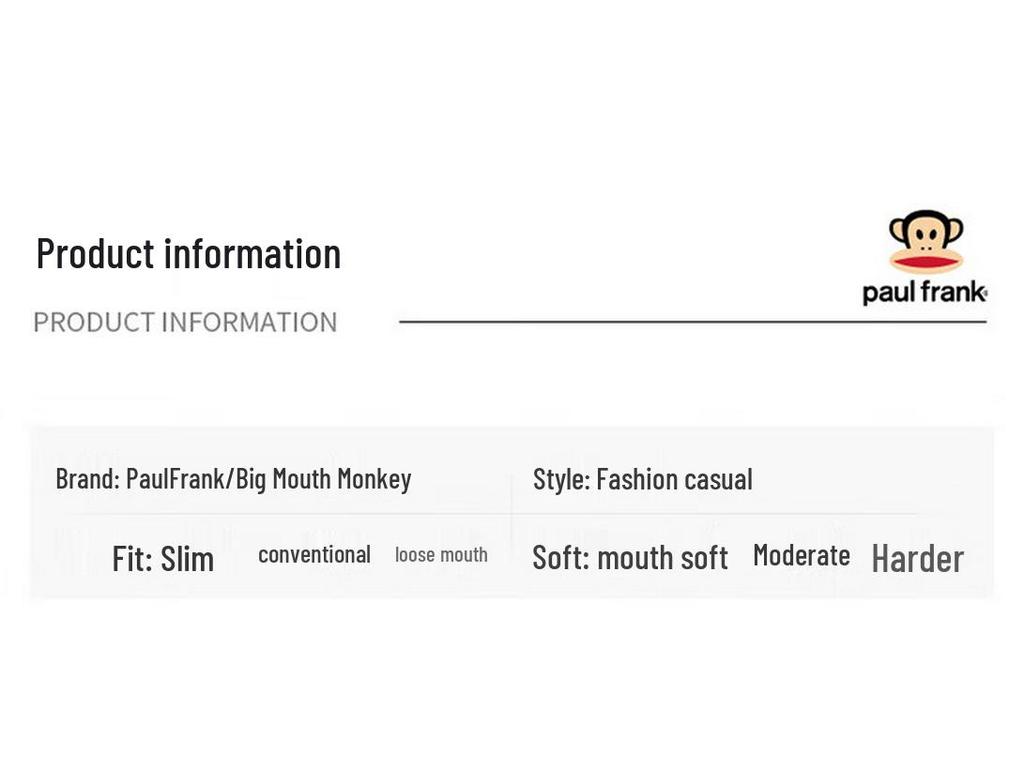Select the "conventional" fit option

[314, 555]
